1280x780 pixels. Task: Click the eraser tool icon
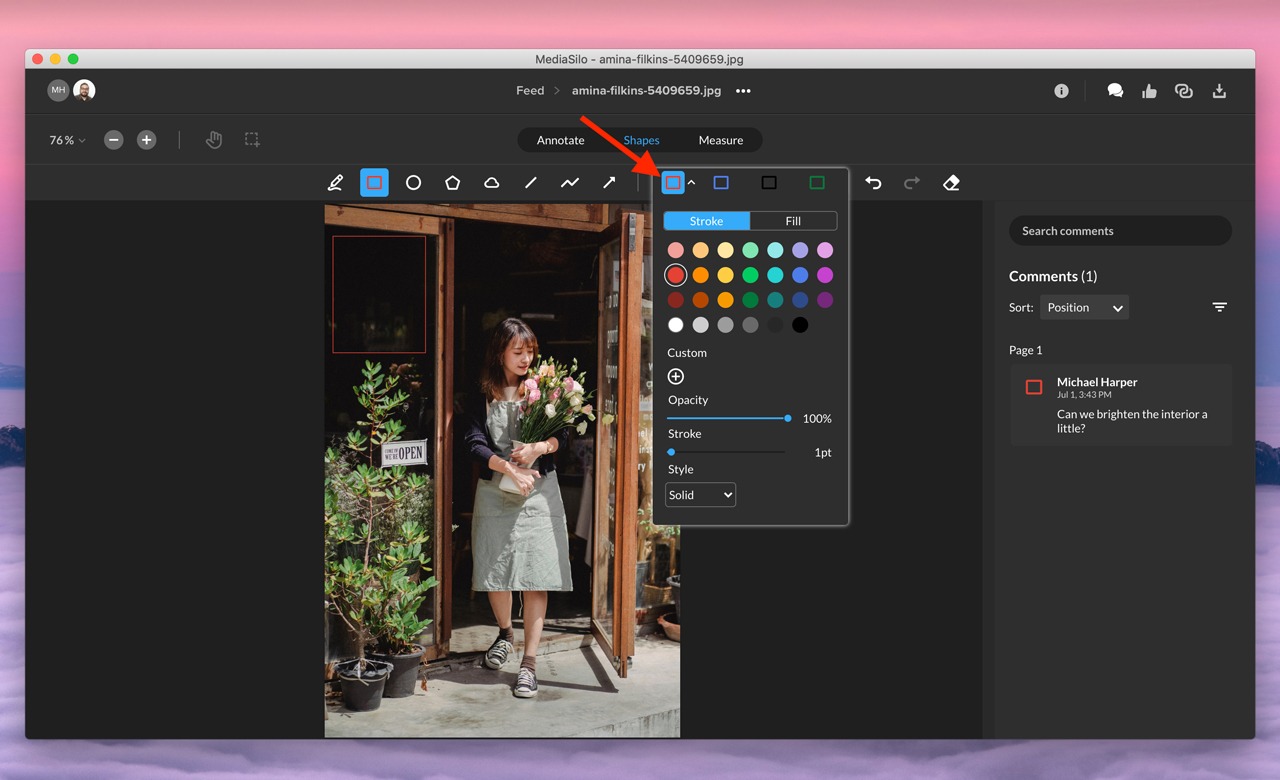[951, 183]
